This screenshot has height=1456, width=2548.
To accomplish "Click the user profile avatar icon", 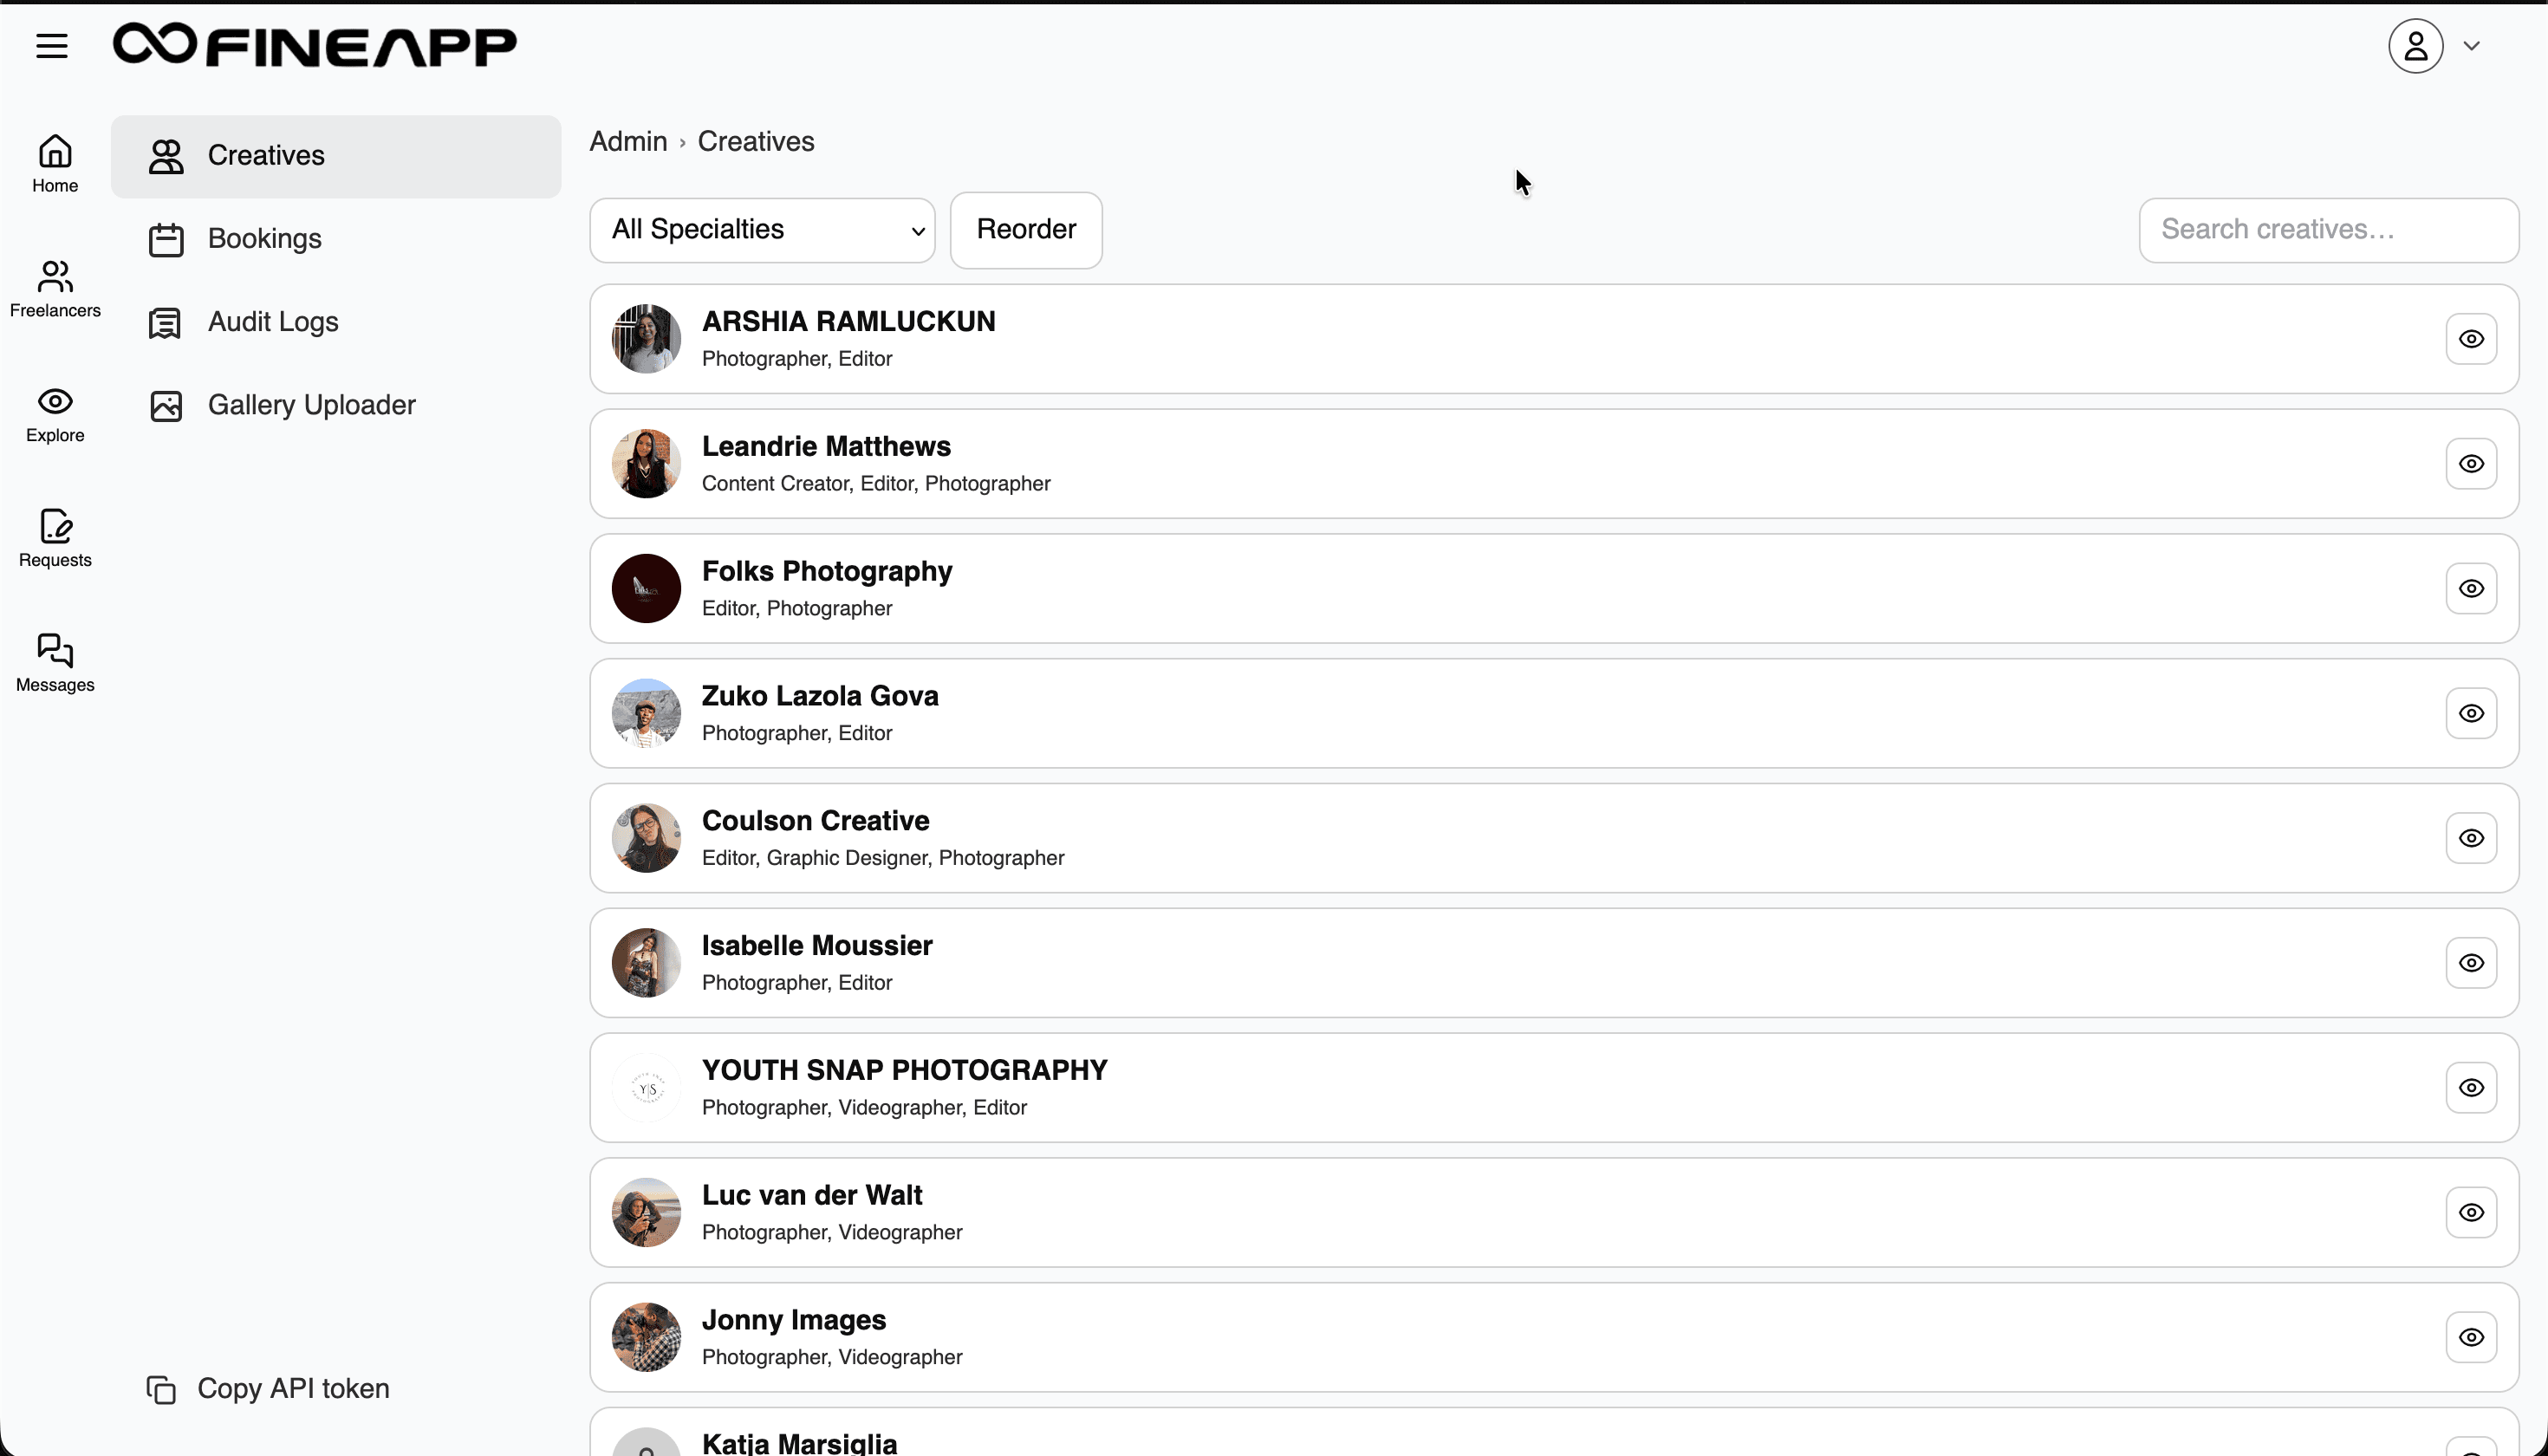I will [x=2415, y=46].
